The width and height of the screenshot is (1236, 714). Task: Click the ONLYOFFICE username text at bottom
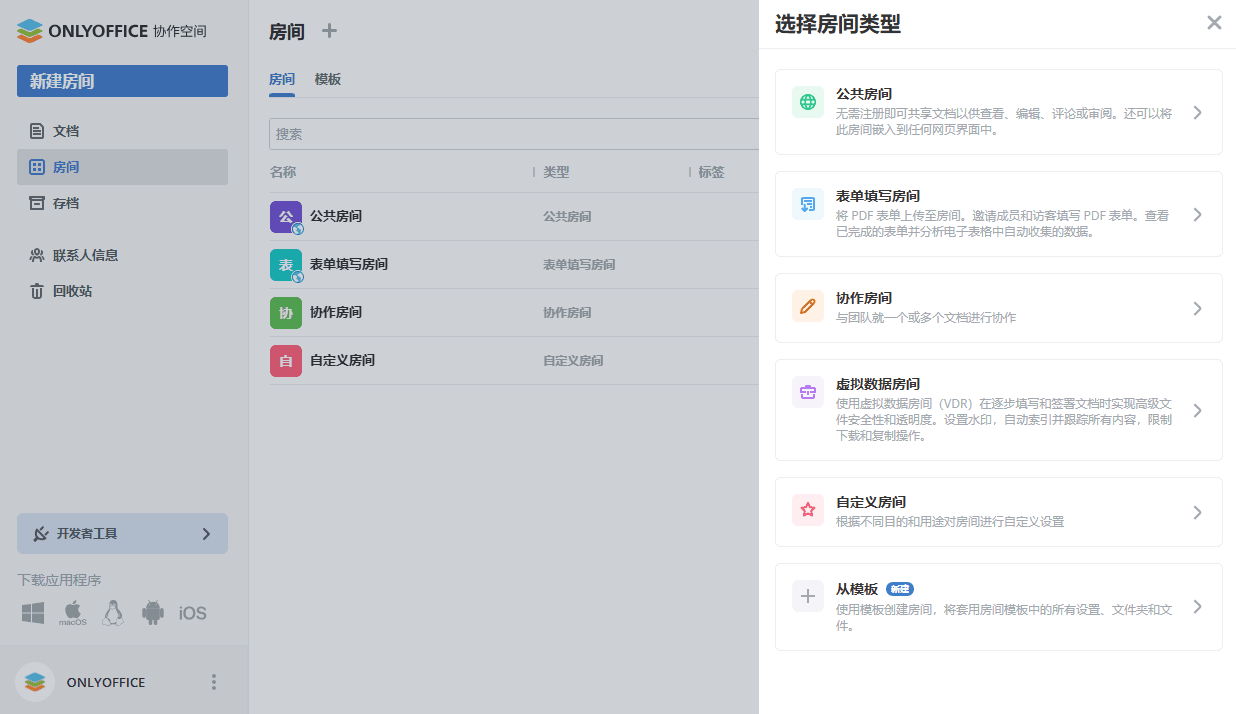pyautogui.click(x=106, y=682)
